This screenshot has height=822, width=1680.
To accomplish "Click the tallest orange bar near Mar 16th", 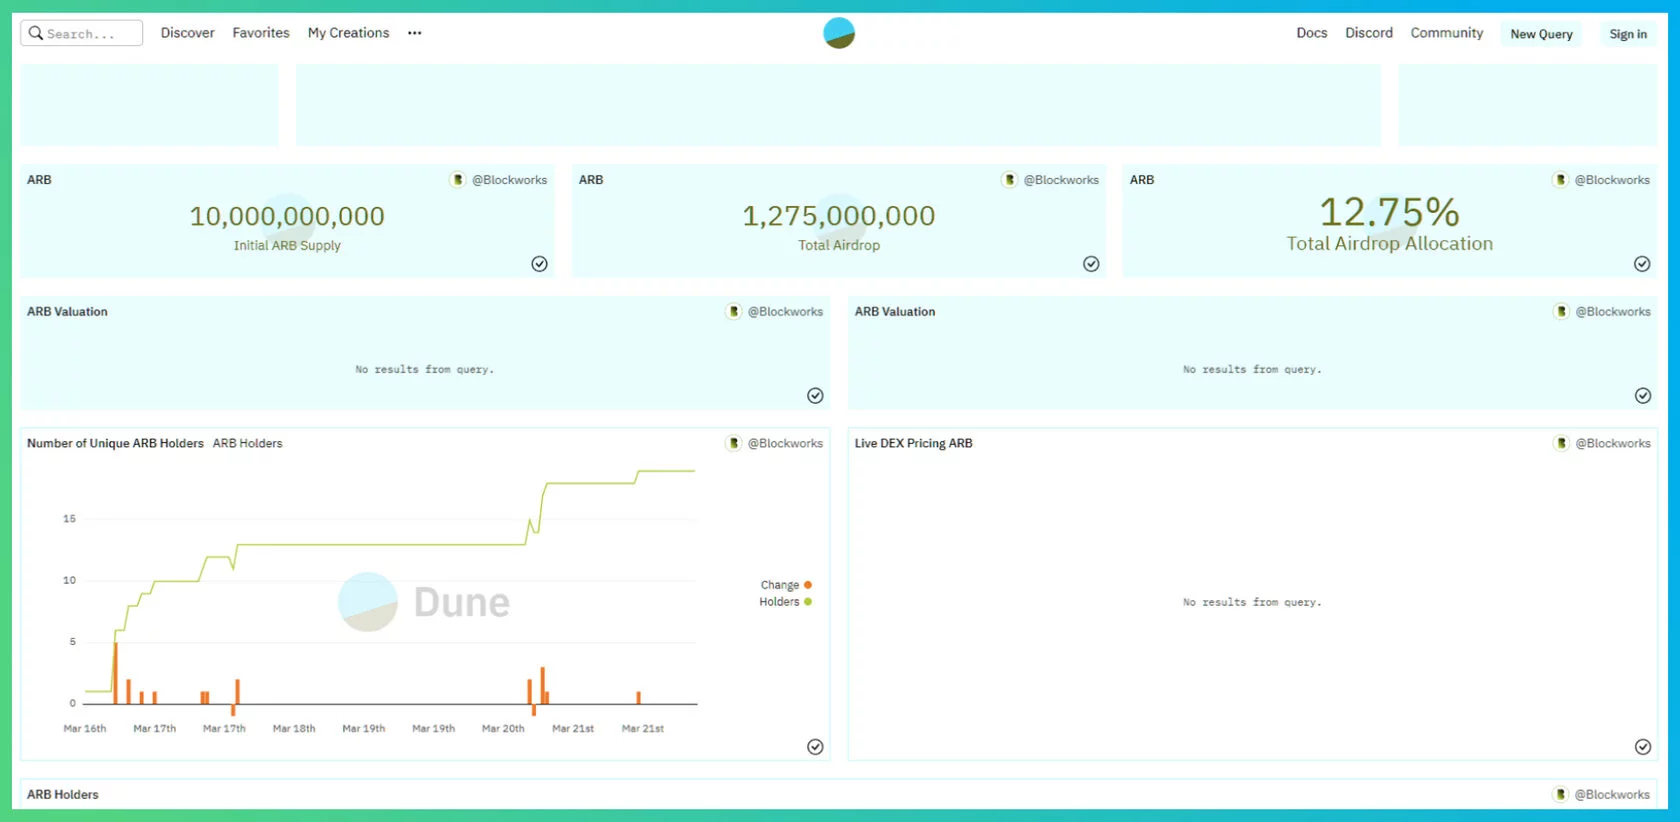I will point(116,673).
